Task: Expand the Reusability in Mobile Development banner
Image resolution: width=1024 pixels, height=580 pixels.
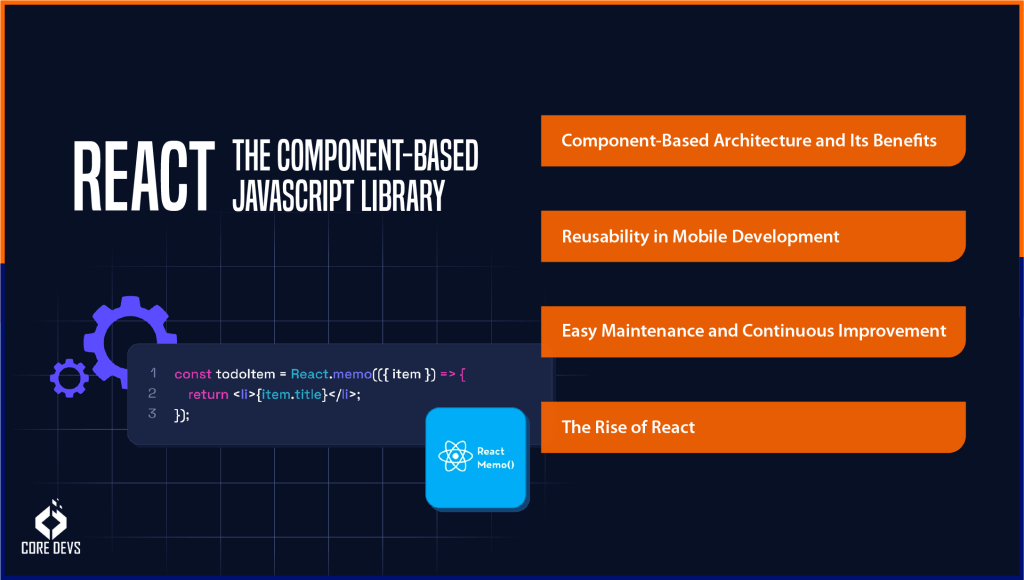Action: click(753, 236)
